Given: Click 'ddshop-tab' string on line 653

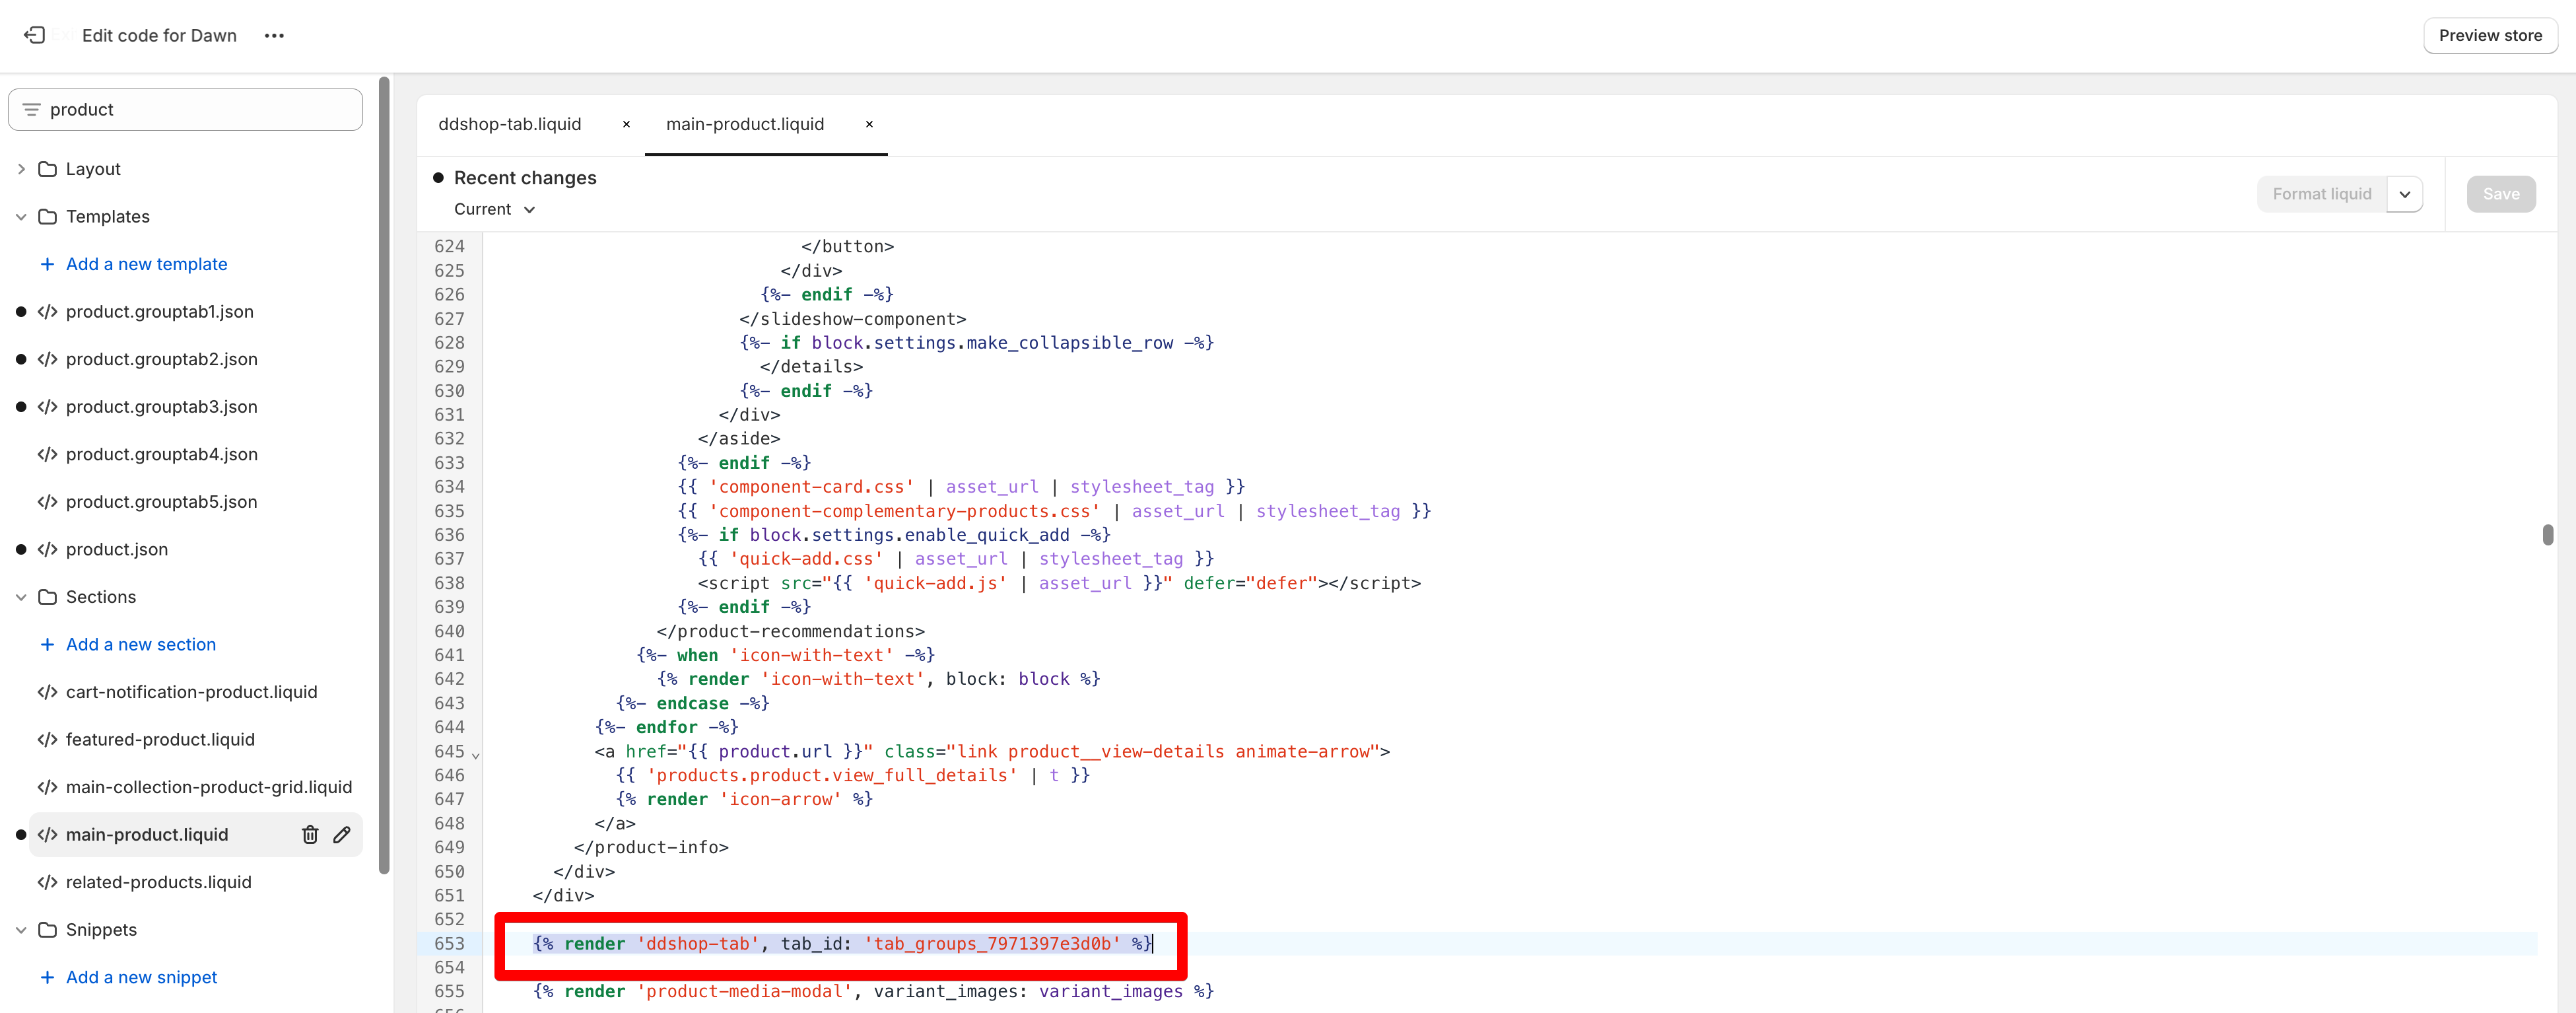Looking at the screenshot, I should [x=698, y=944].
